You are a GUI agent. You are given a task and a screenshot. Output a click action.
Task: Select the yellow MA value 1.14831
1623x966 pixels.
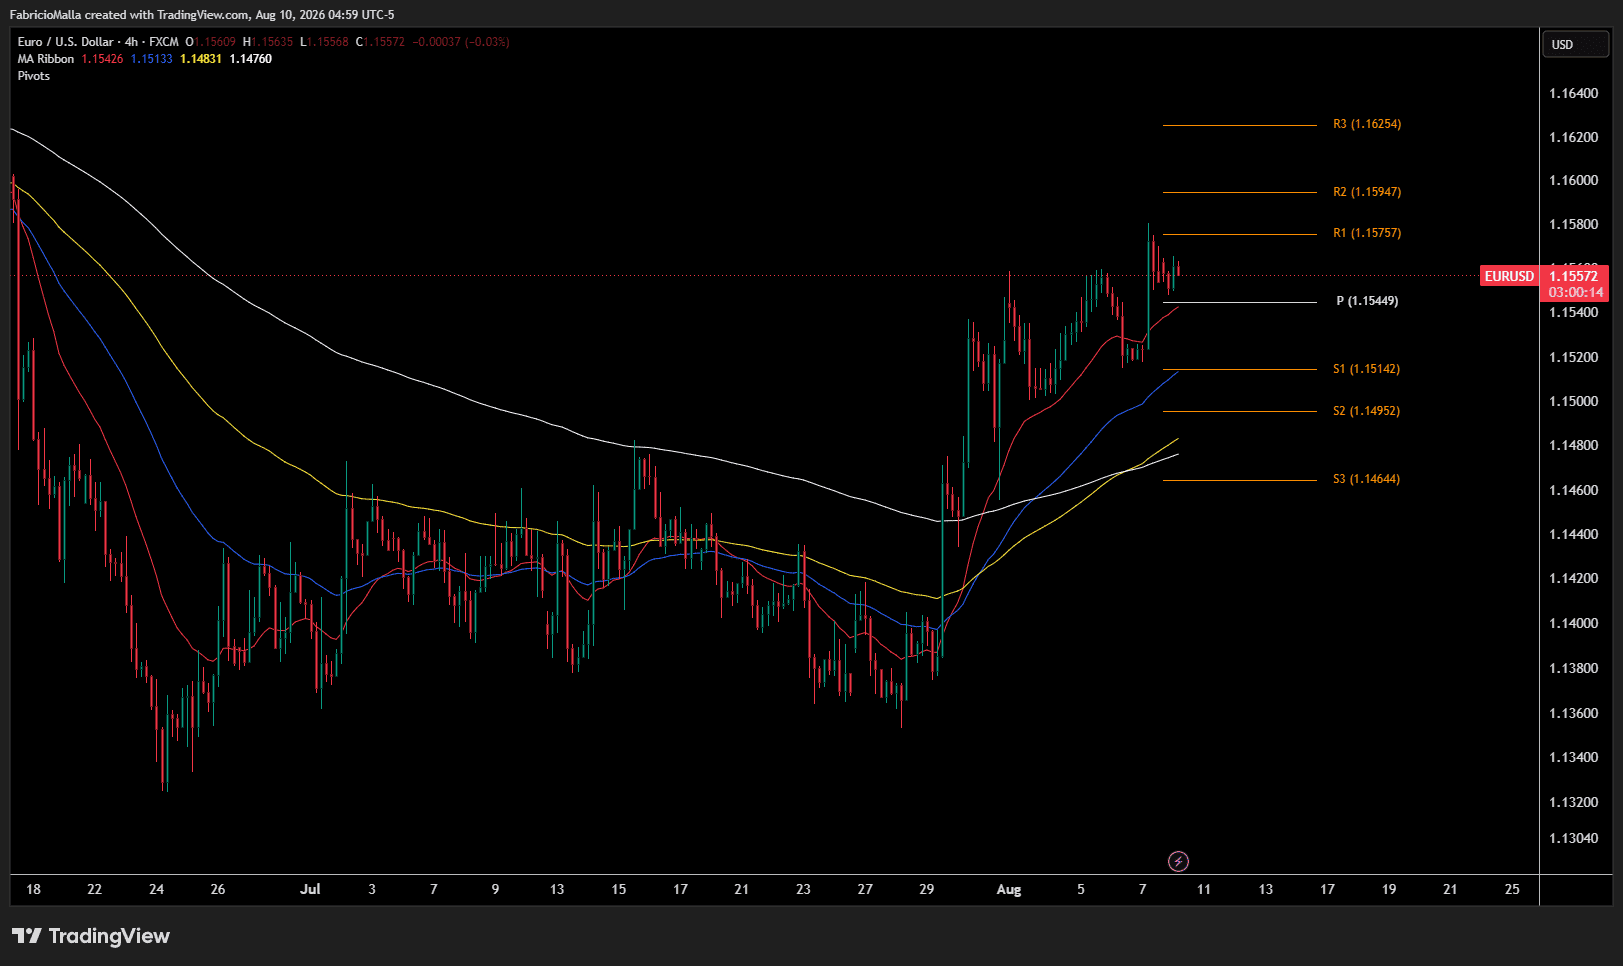201,59
